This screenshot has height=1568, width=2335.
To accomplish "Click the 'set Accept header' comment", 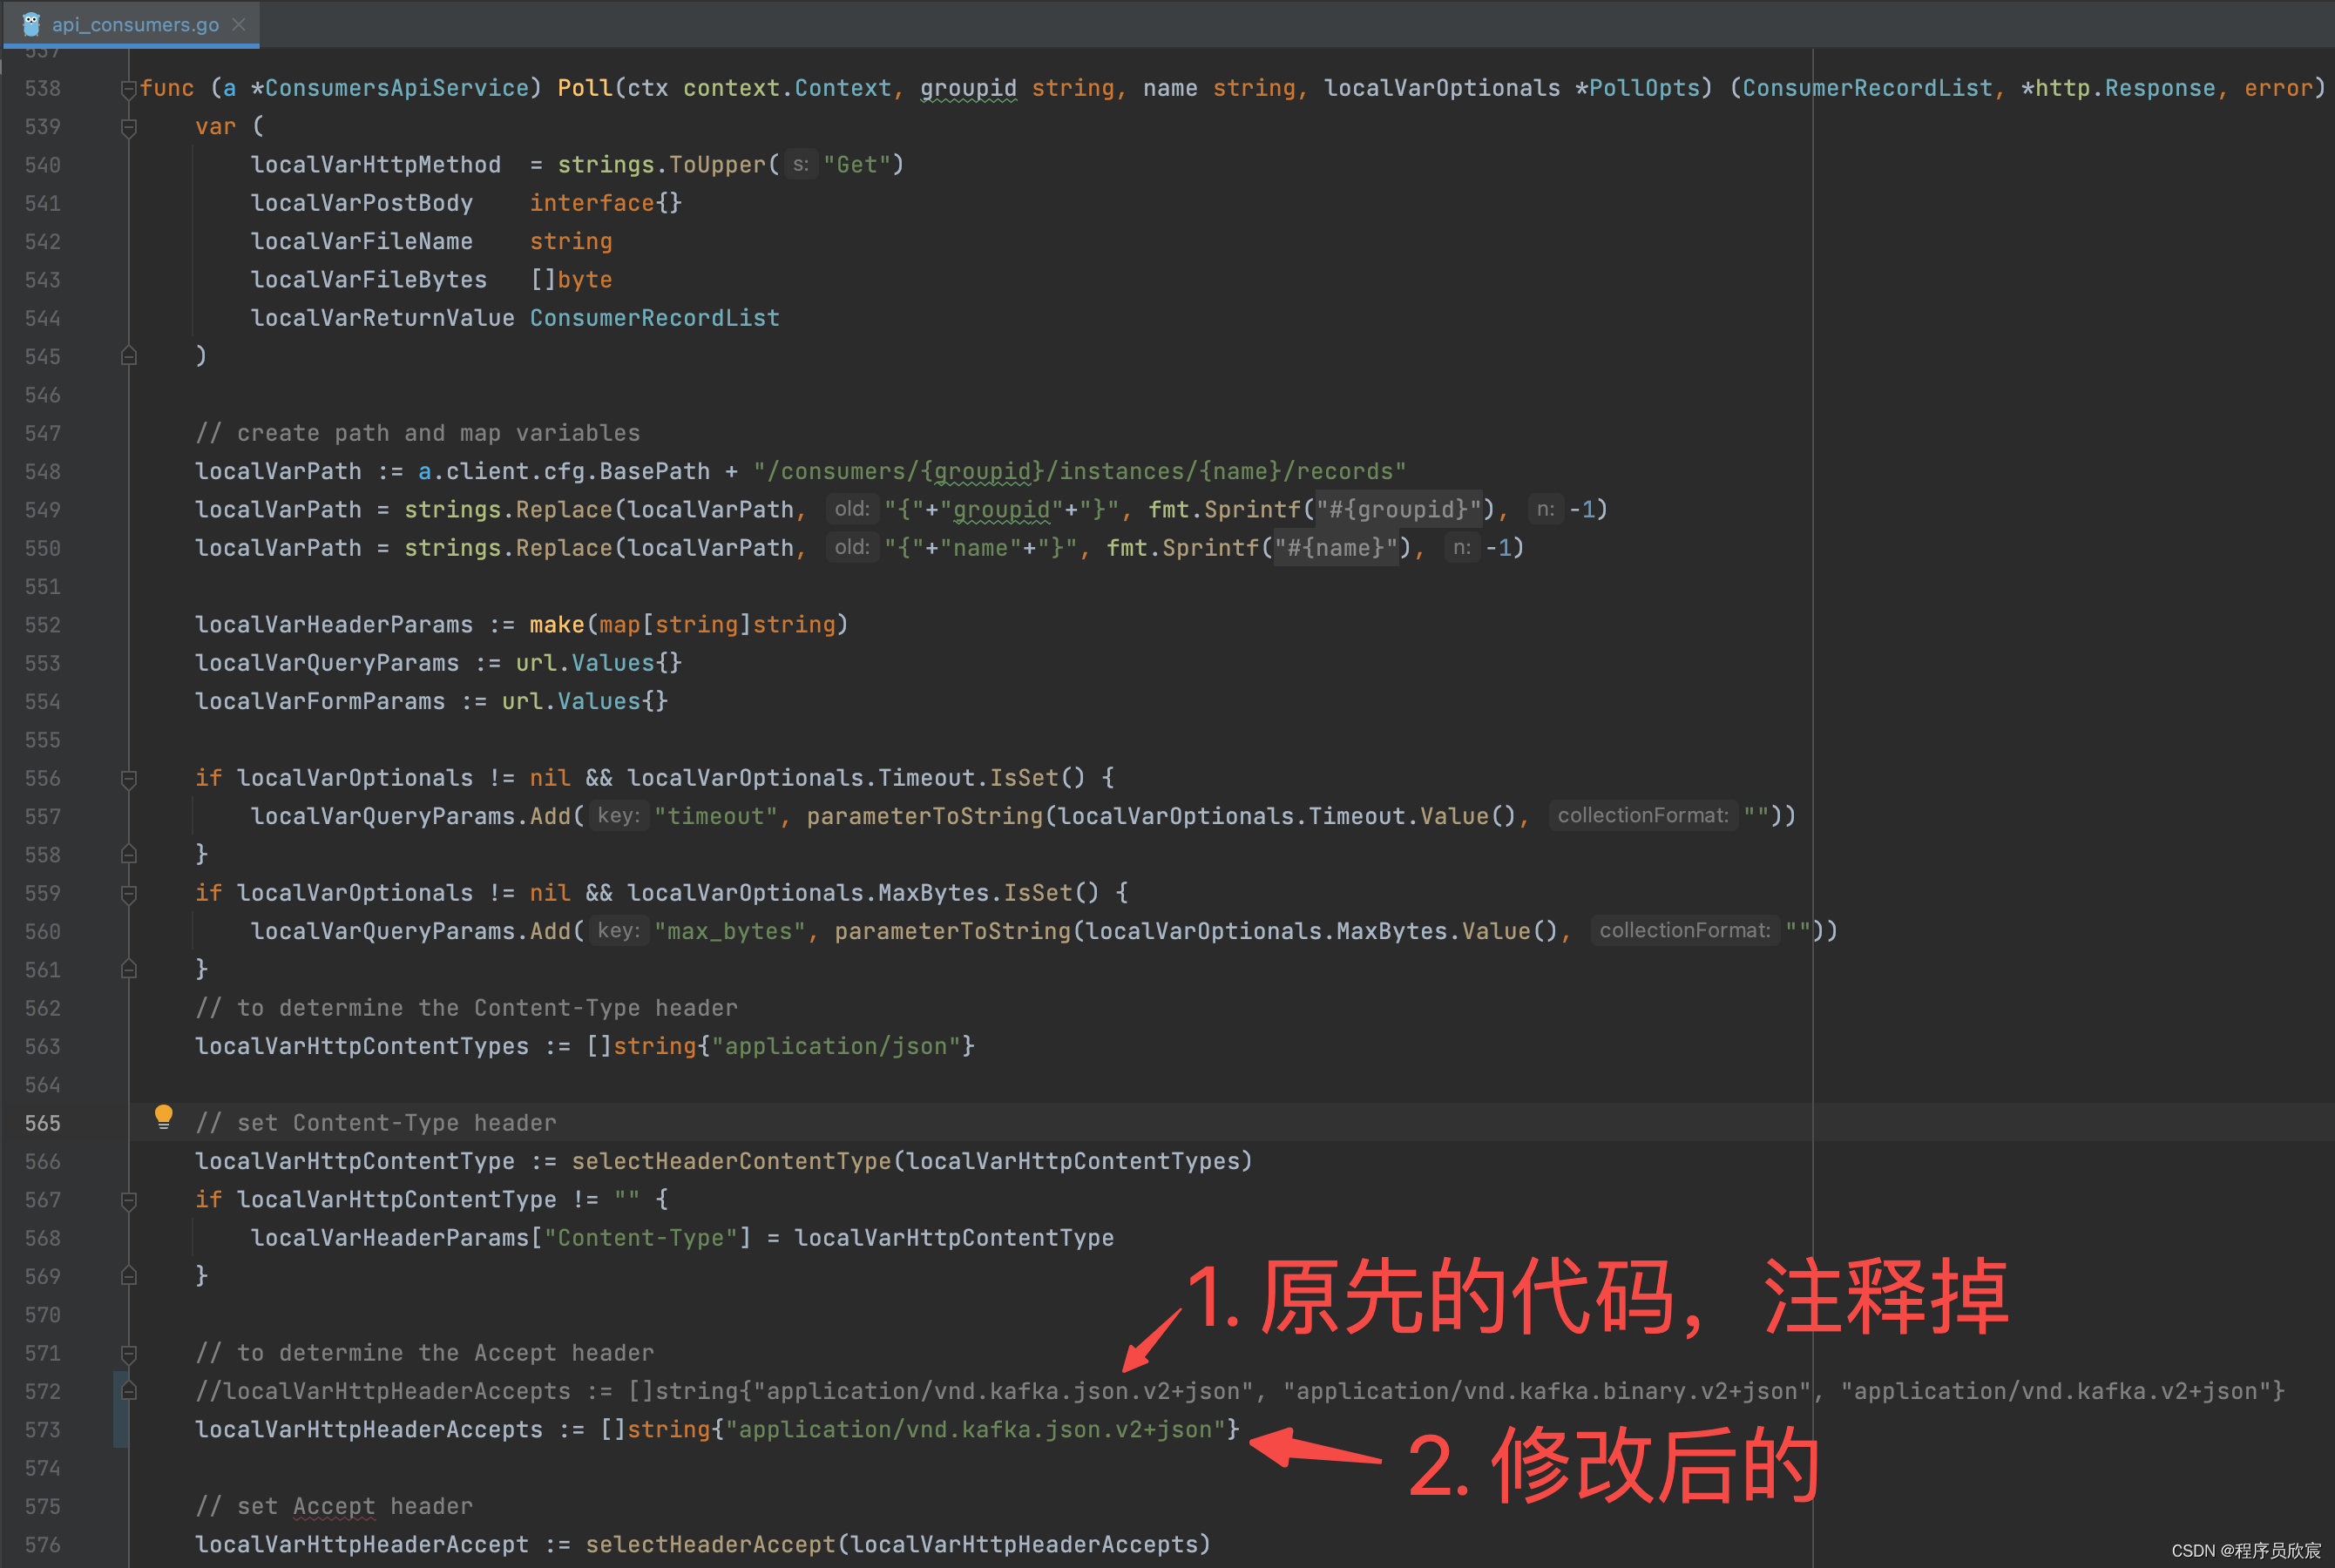I will [334, 1506].
